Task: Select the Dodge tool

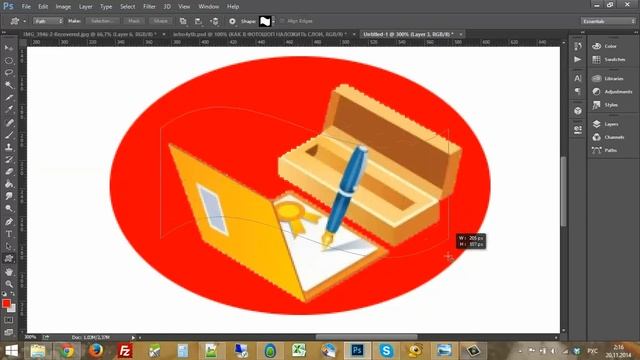Action: (x=9, y=209)
